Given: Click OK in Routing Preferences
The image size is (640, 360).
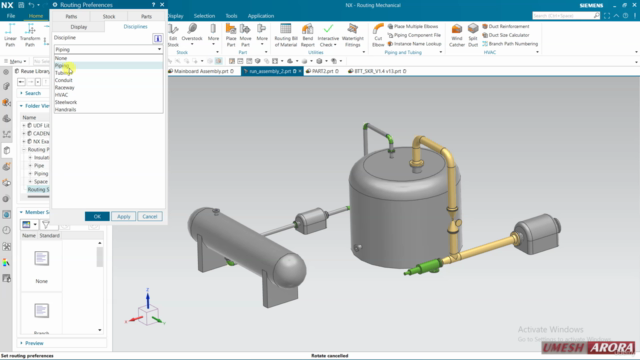Looking at the screenshot, I should click(x=97, y=216).
